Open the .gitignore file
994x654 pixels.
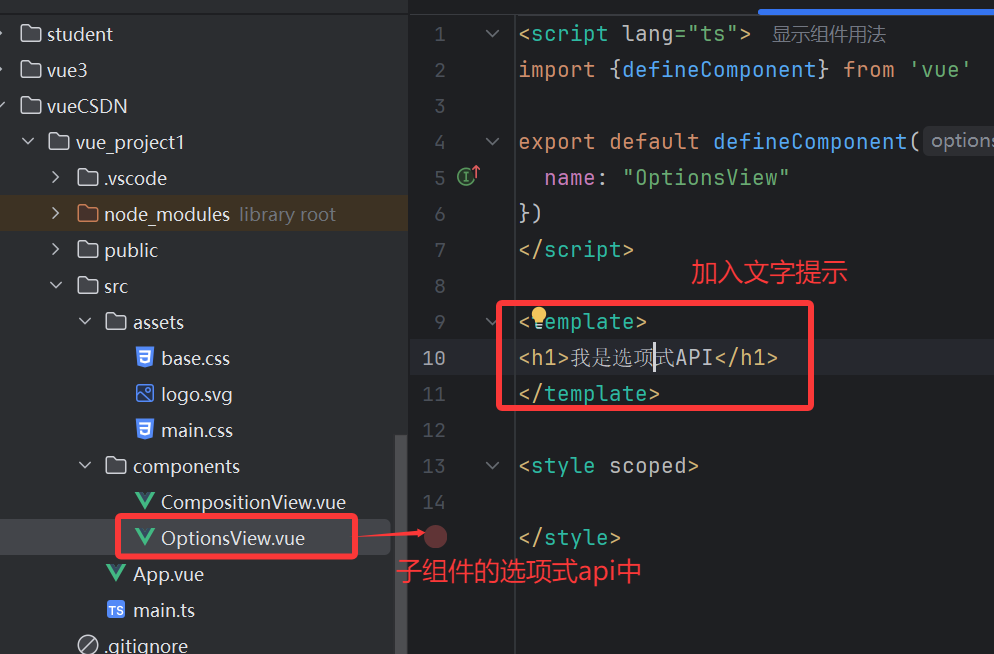click(146, 645)
